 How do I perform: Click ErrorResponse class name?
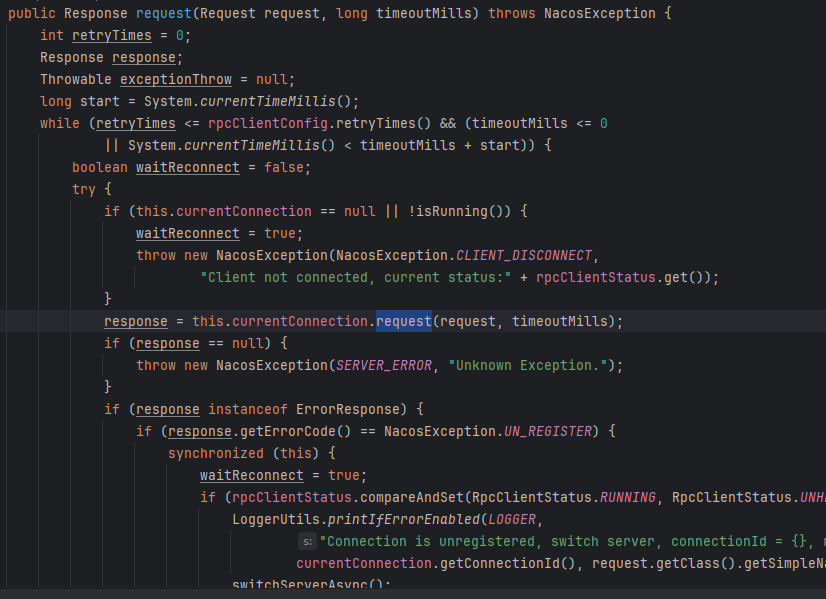pos(348,409)
